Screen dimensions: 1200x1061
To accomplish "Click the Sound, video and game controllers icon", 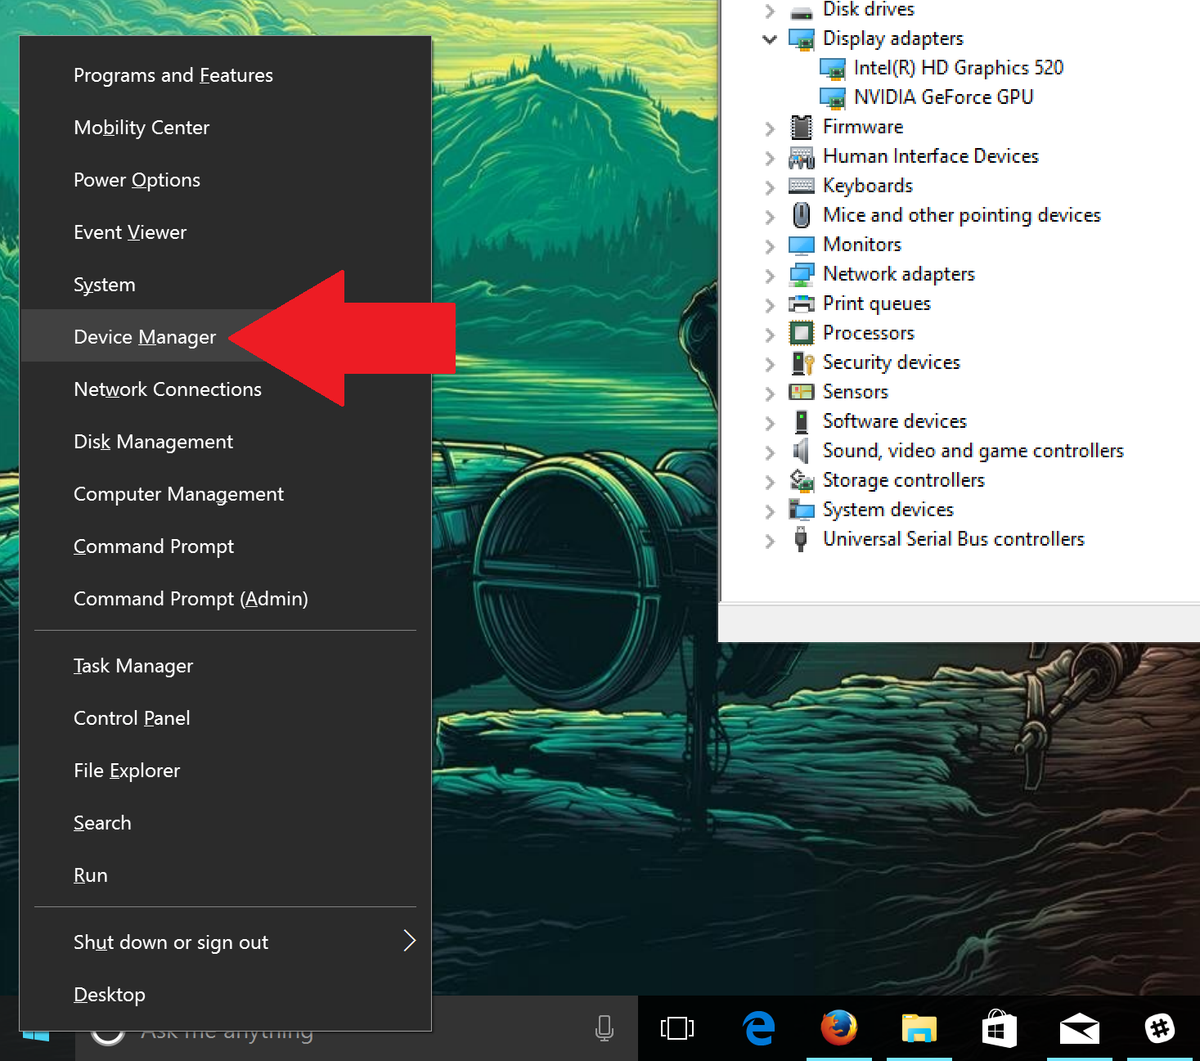I will pyautogui.click(x=801, y=451).
